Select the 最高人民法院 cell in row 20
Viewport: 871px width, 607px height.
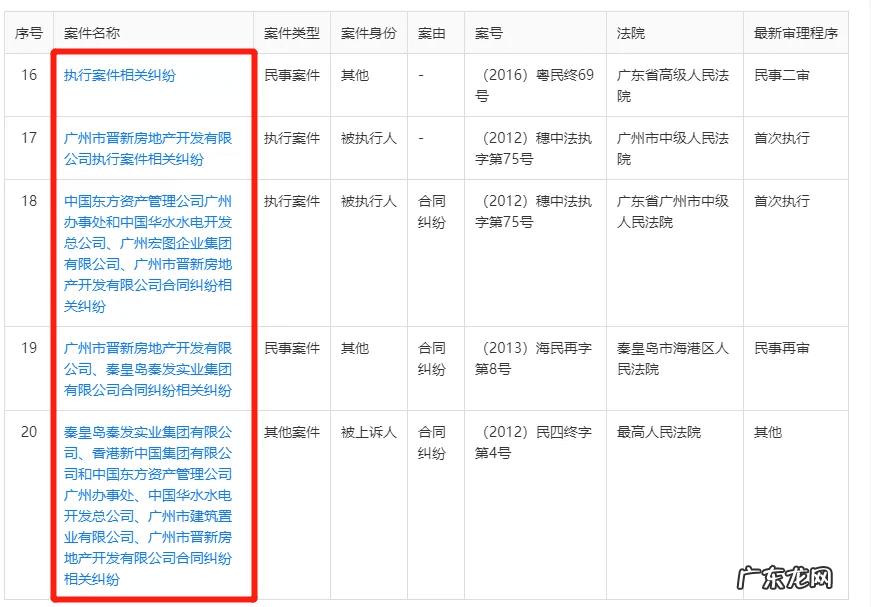[x=658, y=433]
